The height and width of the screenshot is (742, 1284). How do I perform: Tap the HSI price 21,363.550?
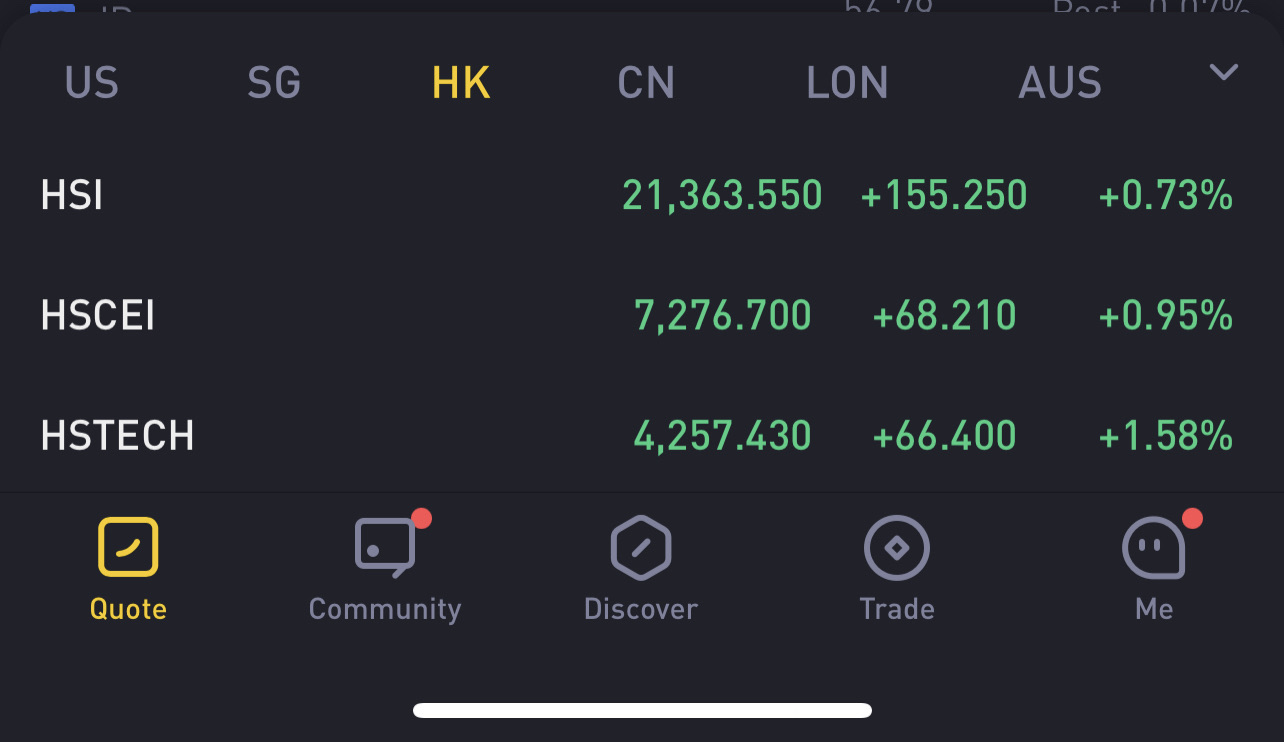click(x=722, y=195)
